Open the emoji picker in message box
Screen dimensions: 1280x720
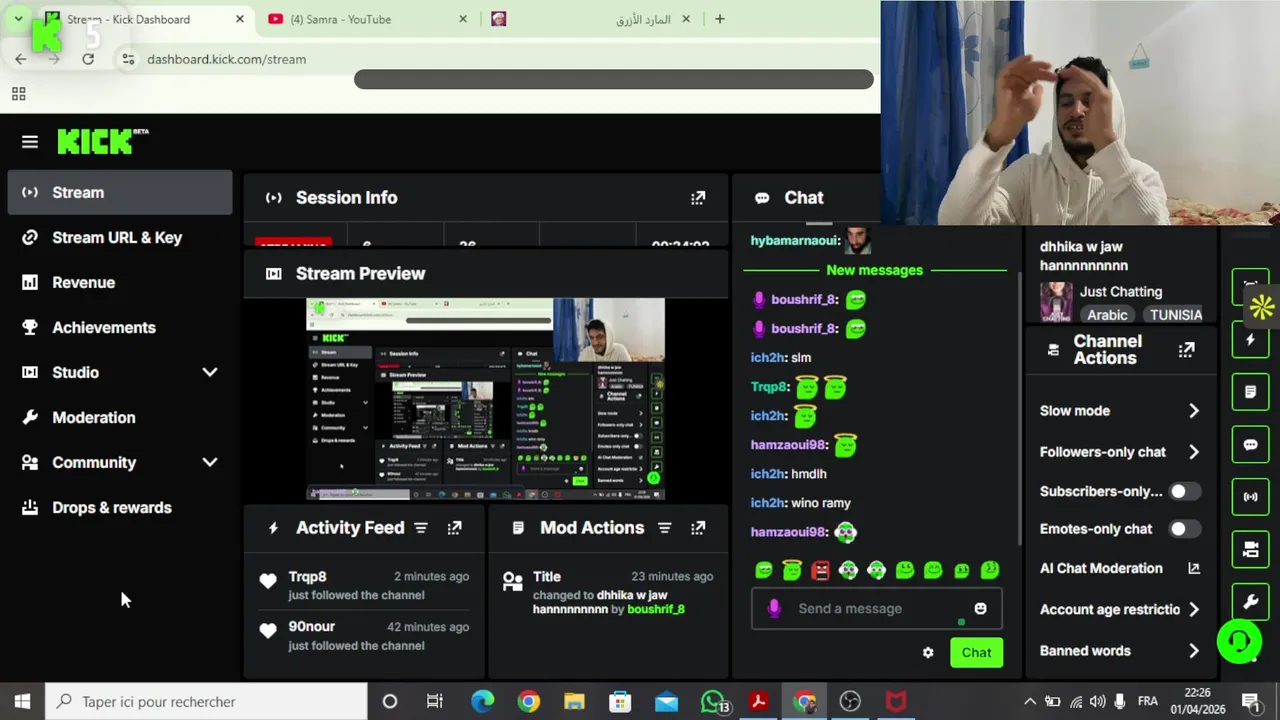point(980,608)
